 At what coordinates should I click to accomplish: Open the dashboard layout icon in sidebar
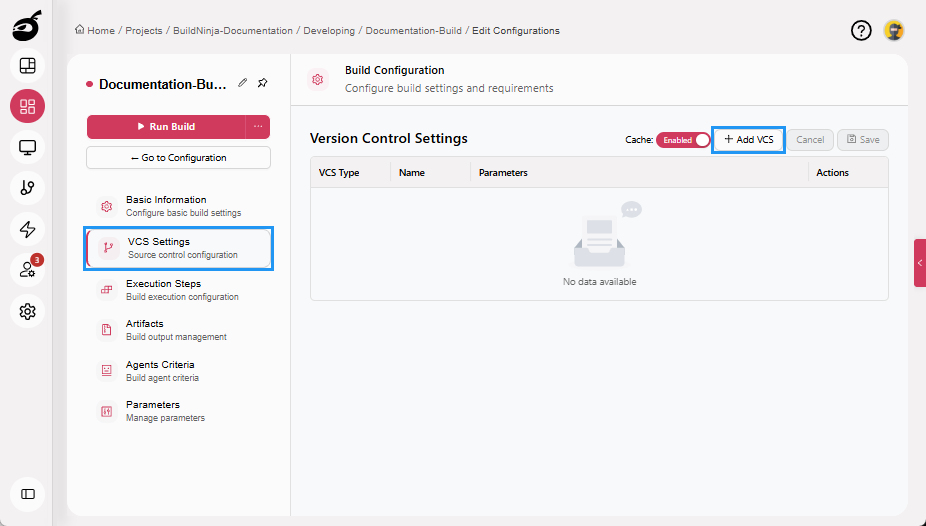coord(27,66)
